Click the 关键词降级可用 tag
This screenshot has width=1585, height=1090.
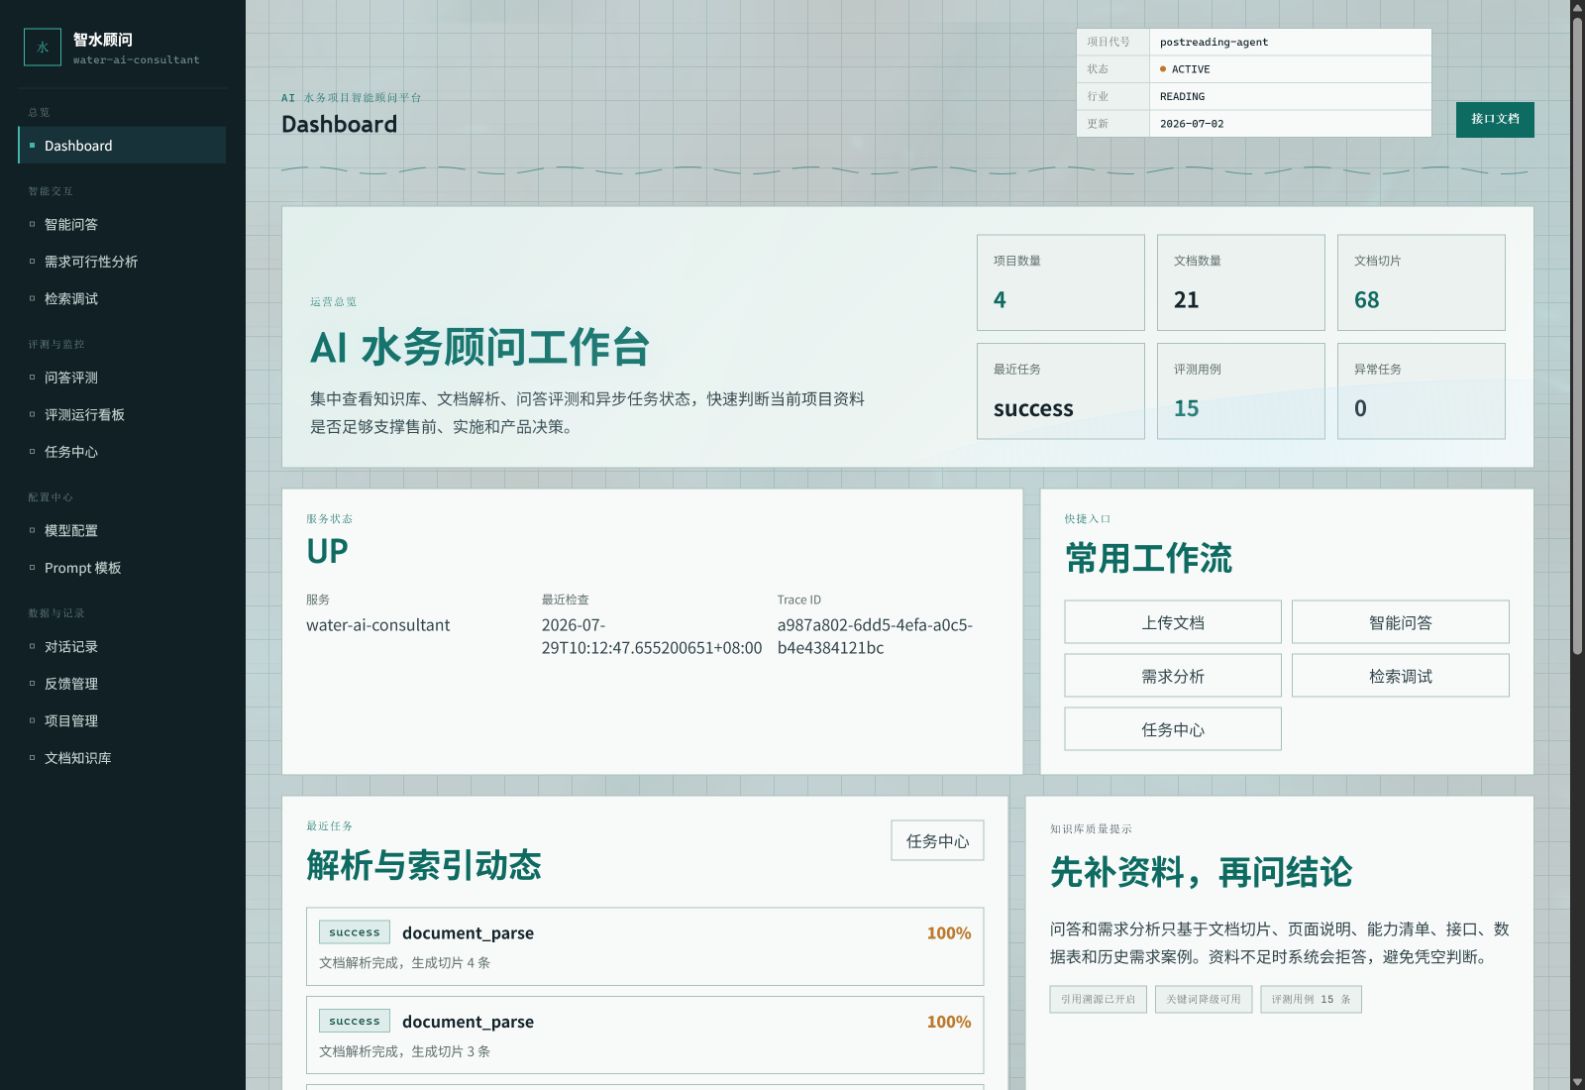click(1203, 999)
